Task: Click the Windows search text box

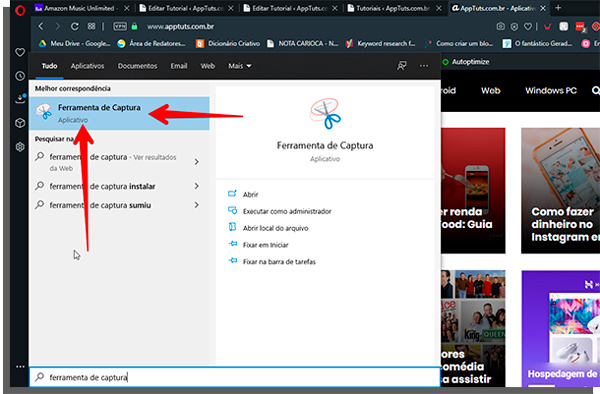Action: pyautogui.click(x=235, y=377)
